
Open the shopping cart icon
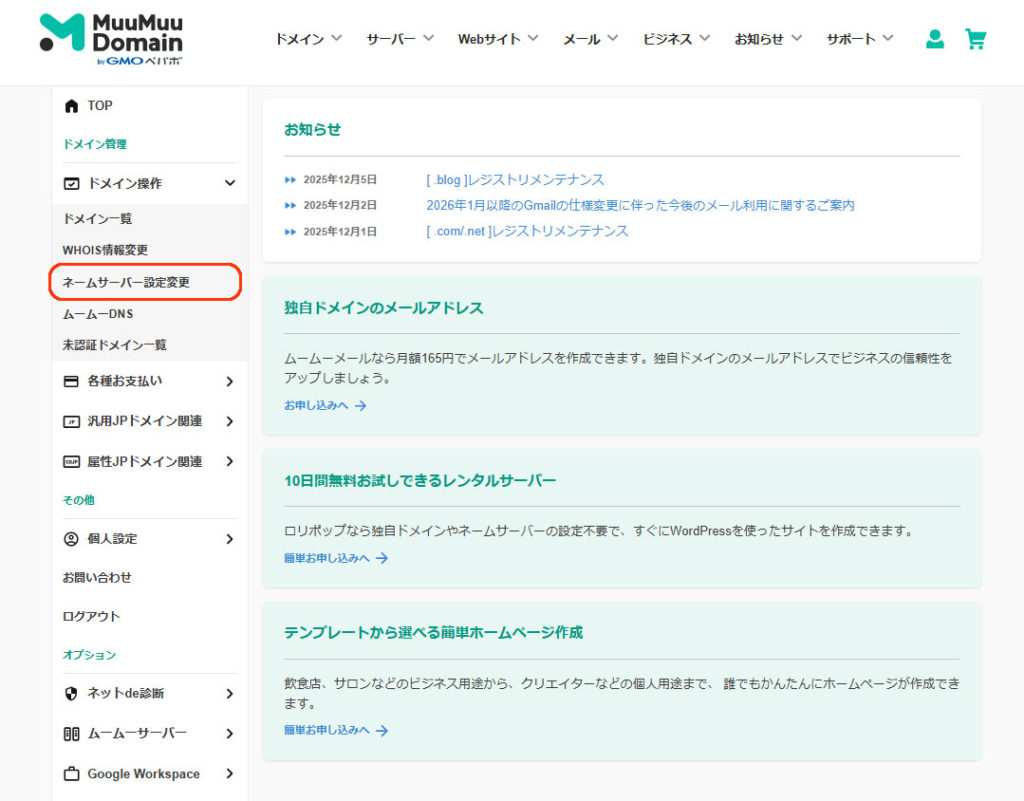pos(975,39)
